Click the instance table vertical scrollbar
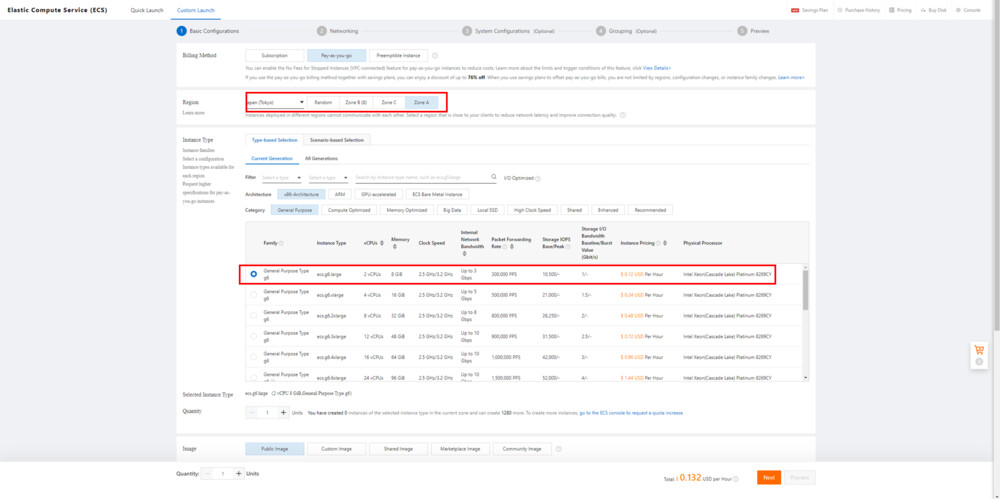 (805, 290)
